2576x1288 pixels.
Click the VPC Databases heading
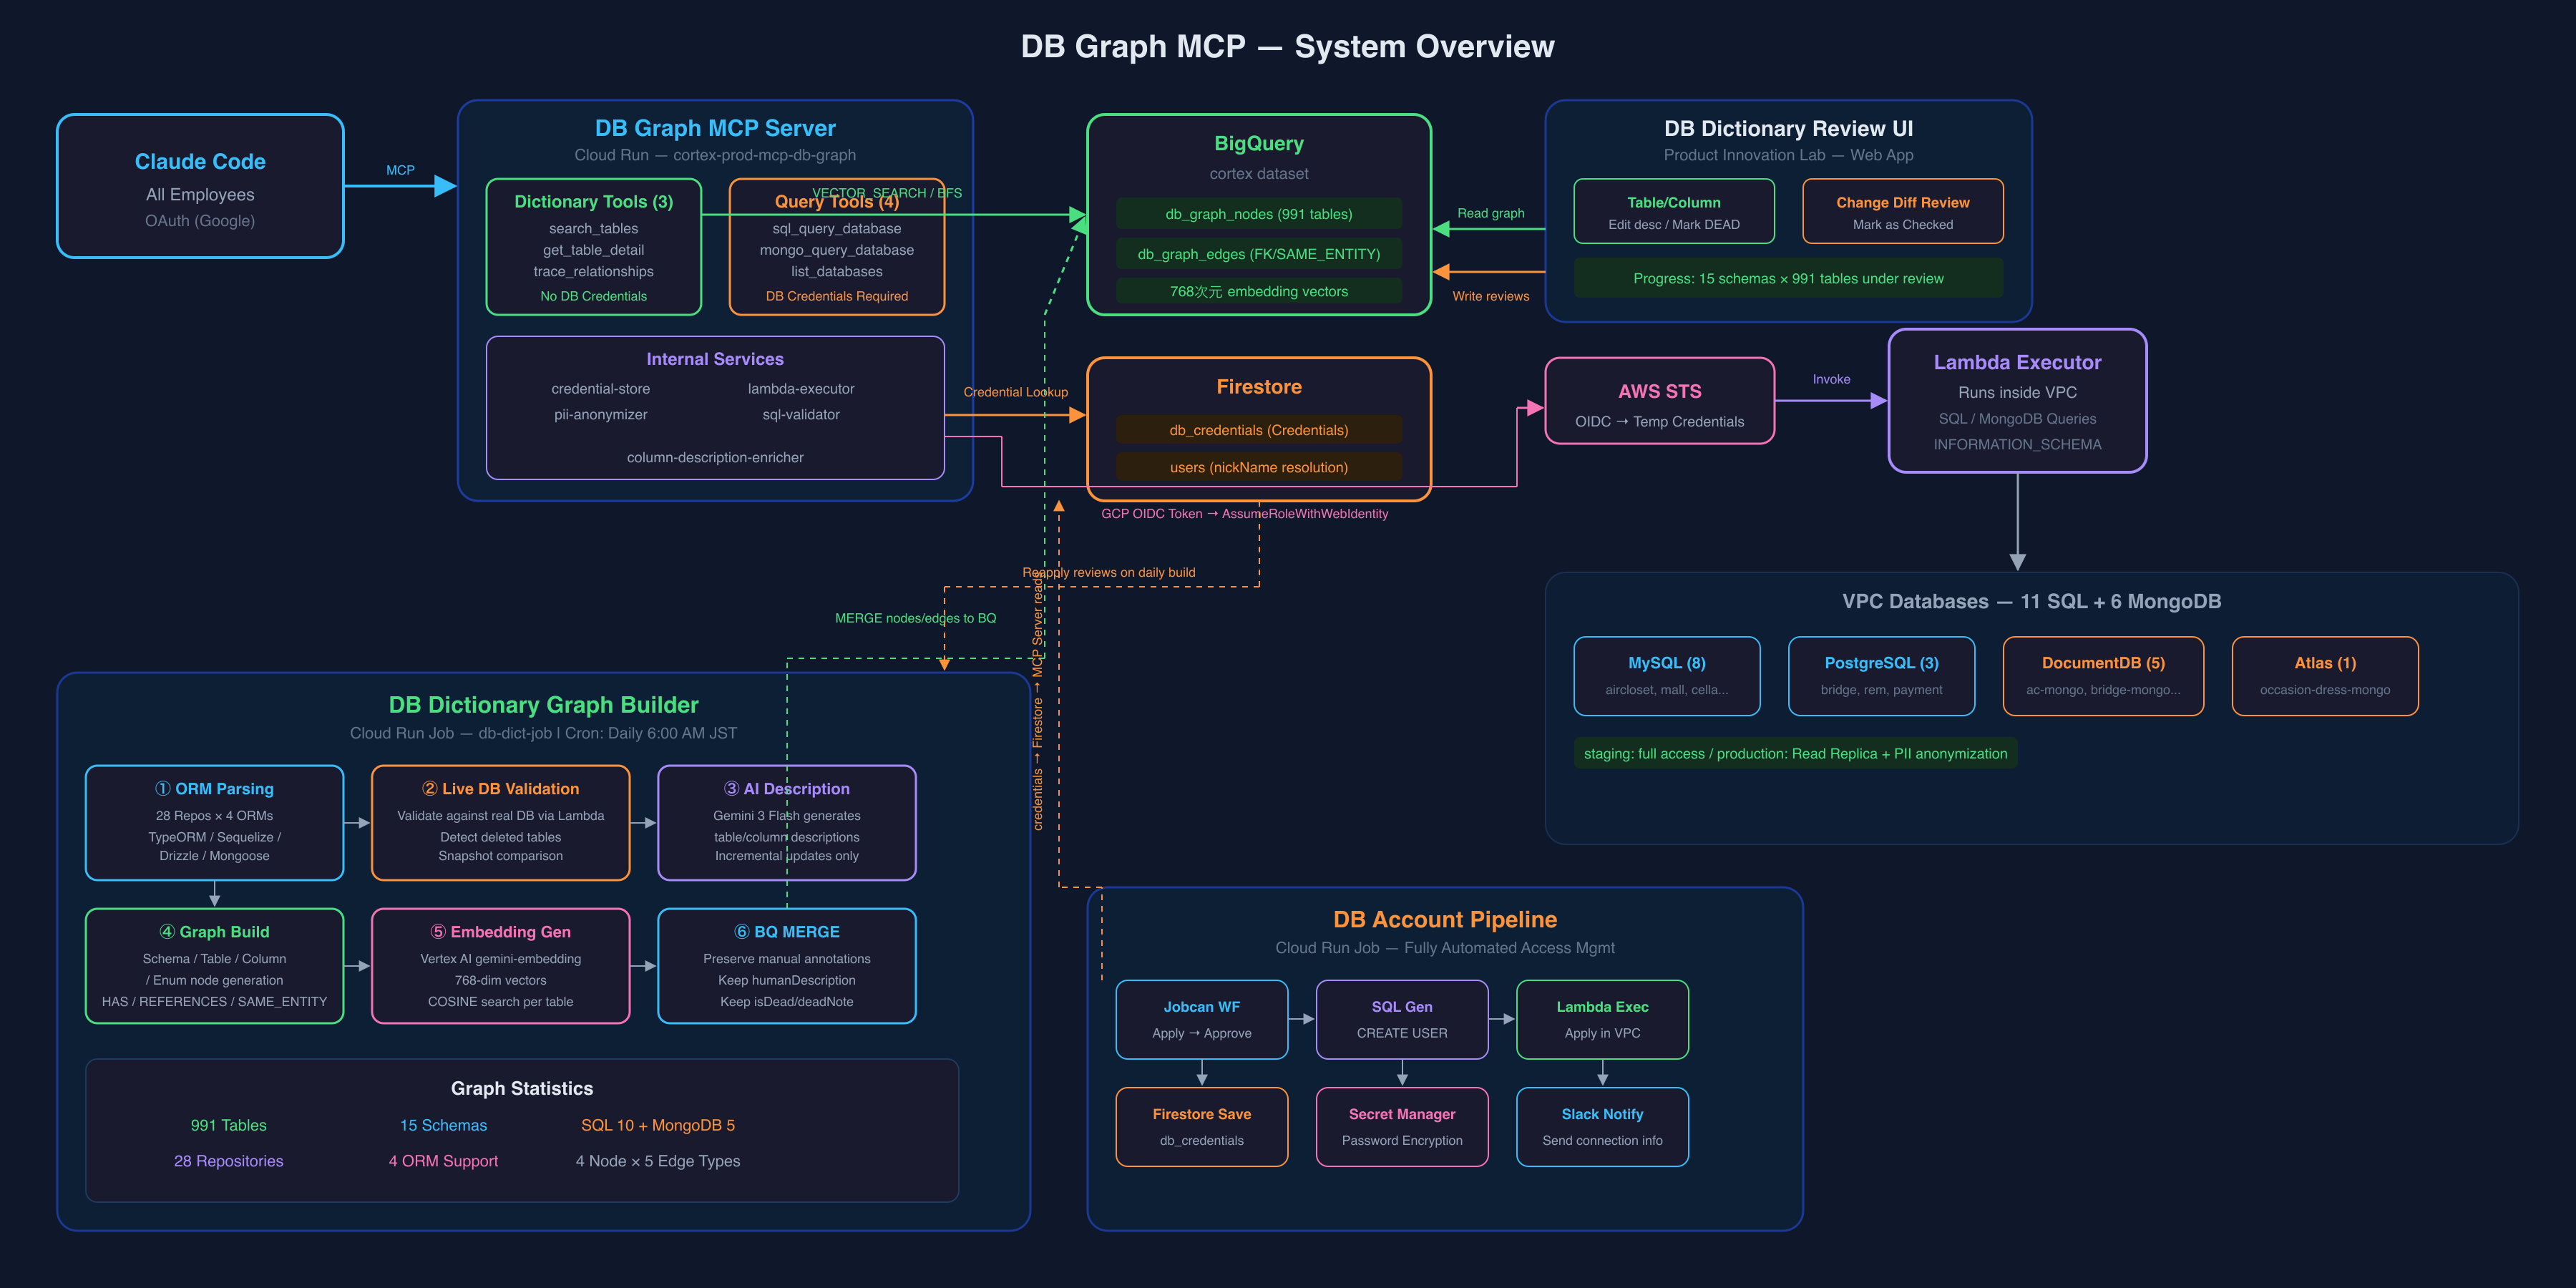click(x=2031, y=601)
